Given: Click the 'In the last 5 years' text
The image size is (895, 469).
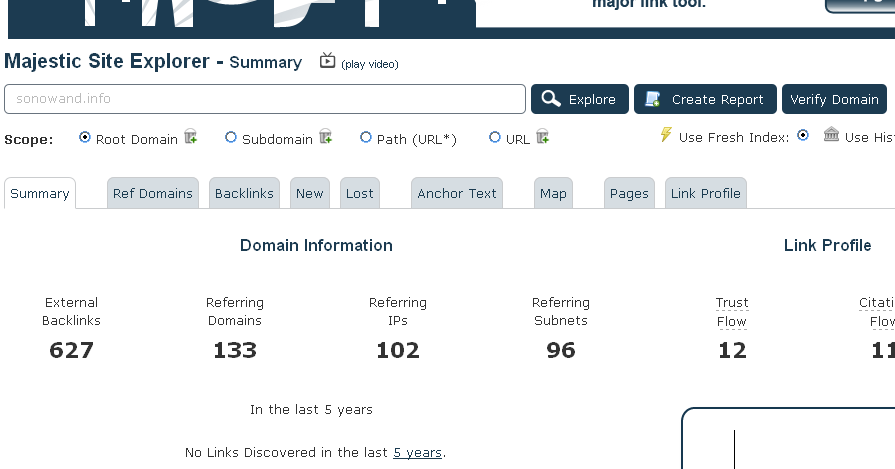Looking at the screenshot, I should click(x=311, y=410).
